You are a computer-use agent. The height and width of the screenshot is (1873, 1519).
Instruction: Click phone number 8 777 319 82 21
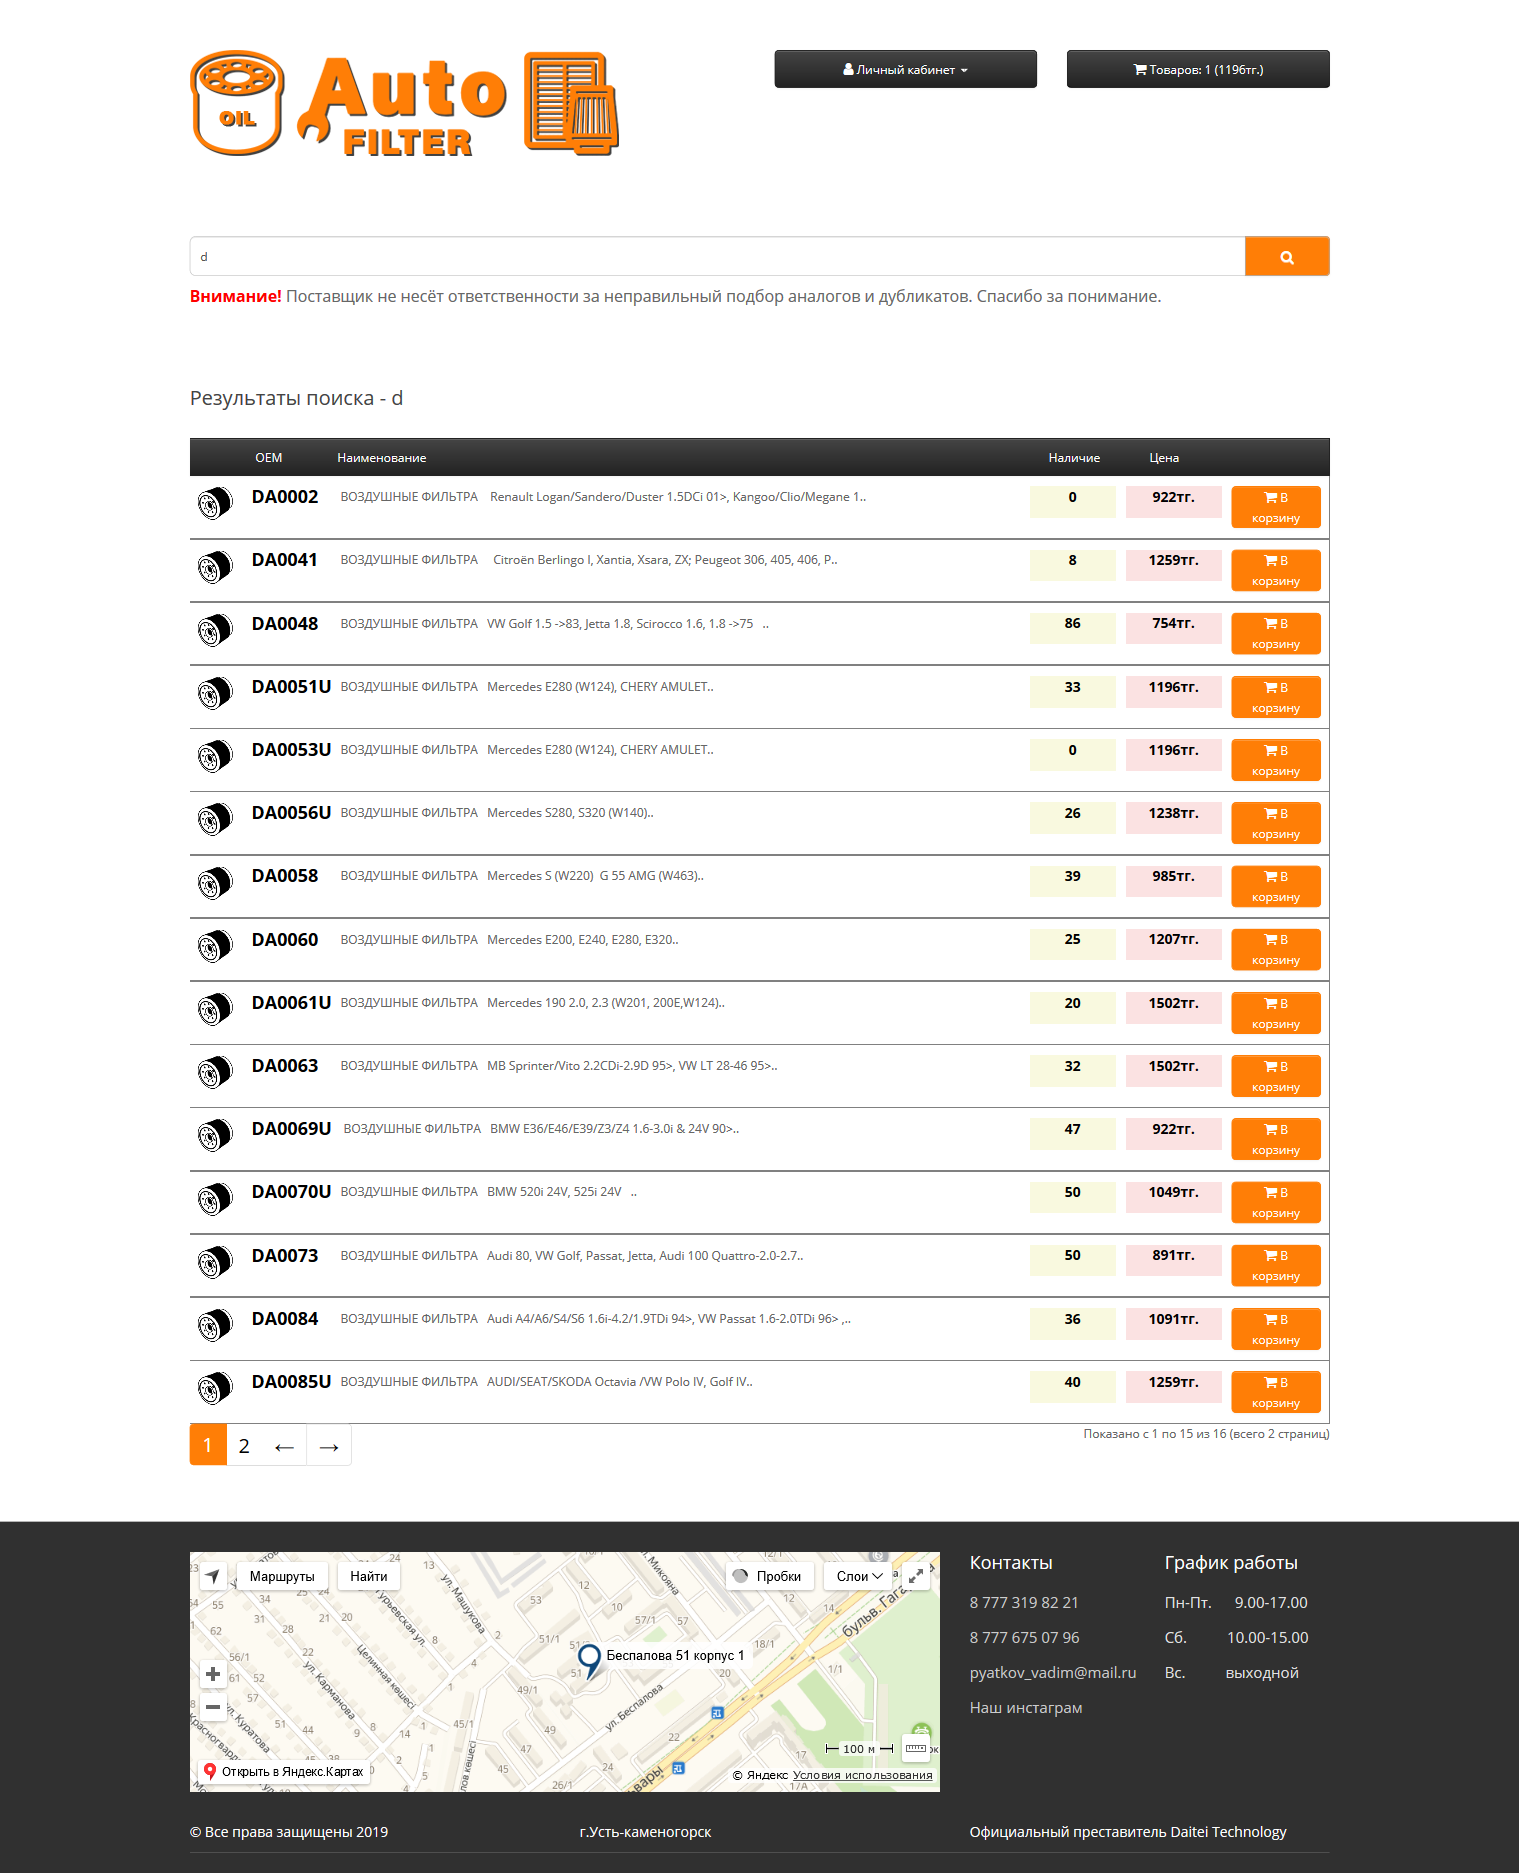coord(1024,1602)
